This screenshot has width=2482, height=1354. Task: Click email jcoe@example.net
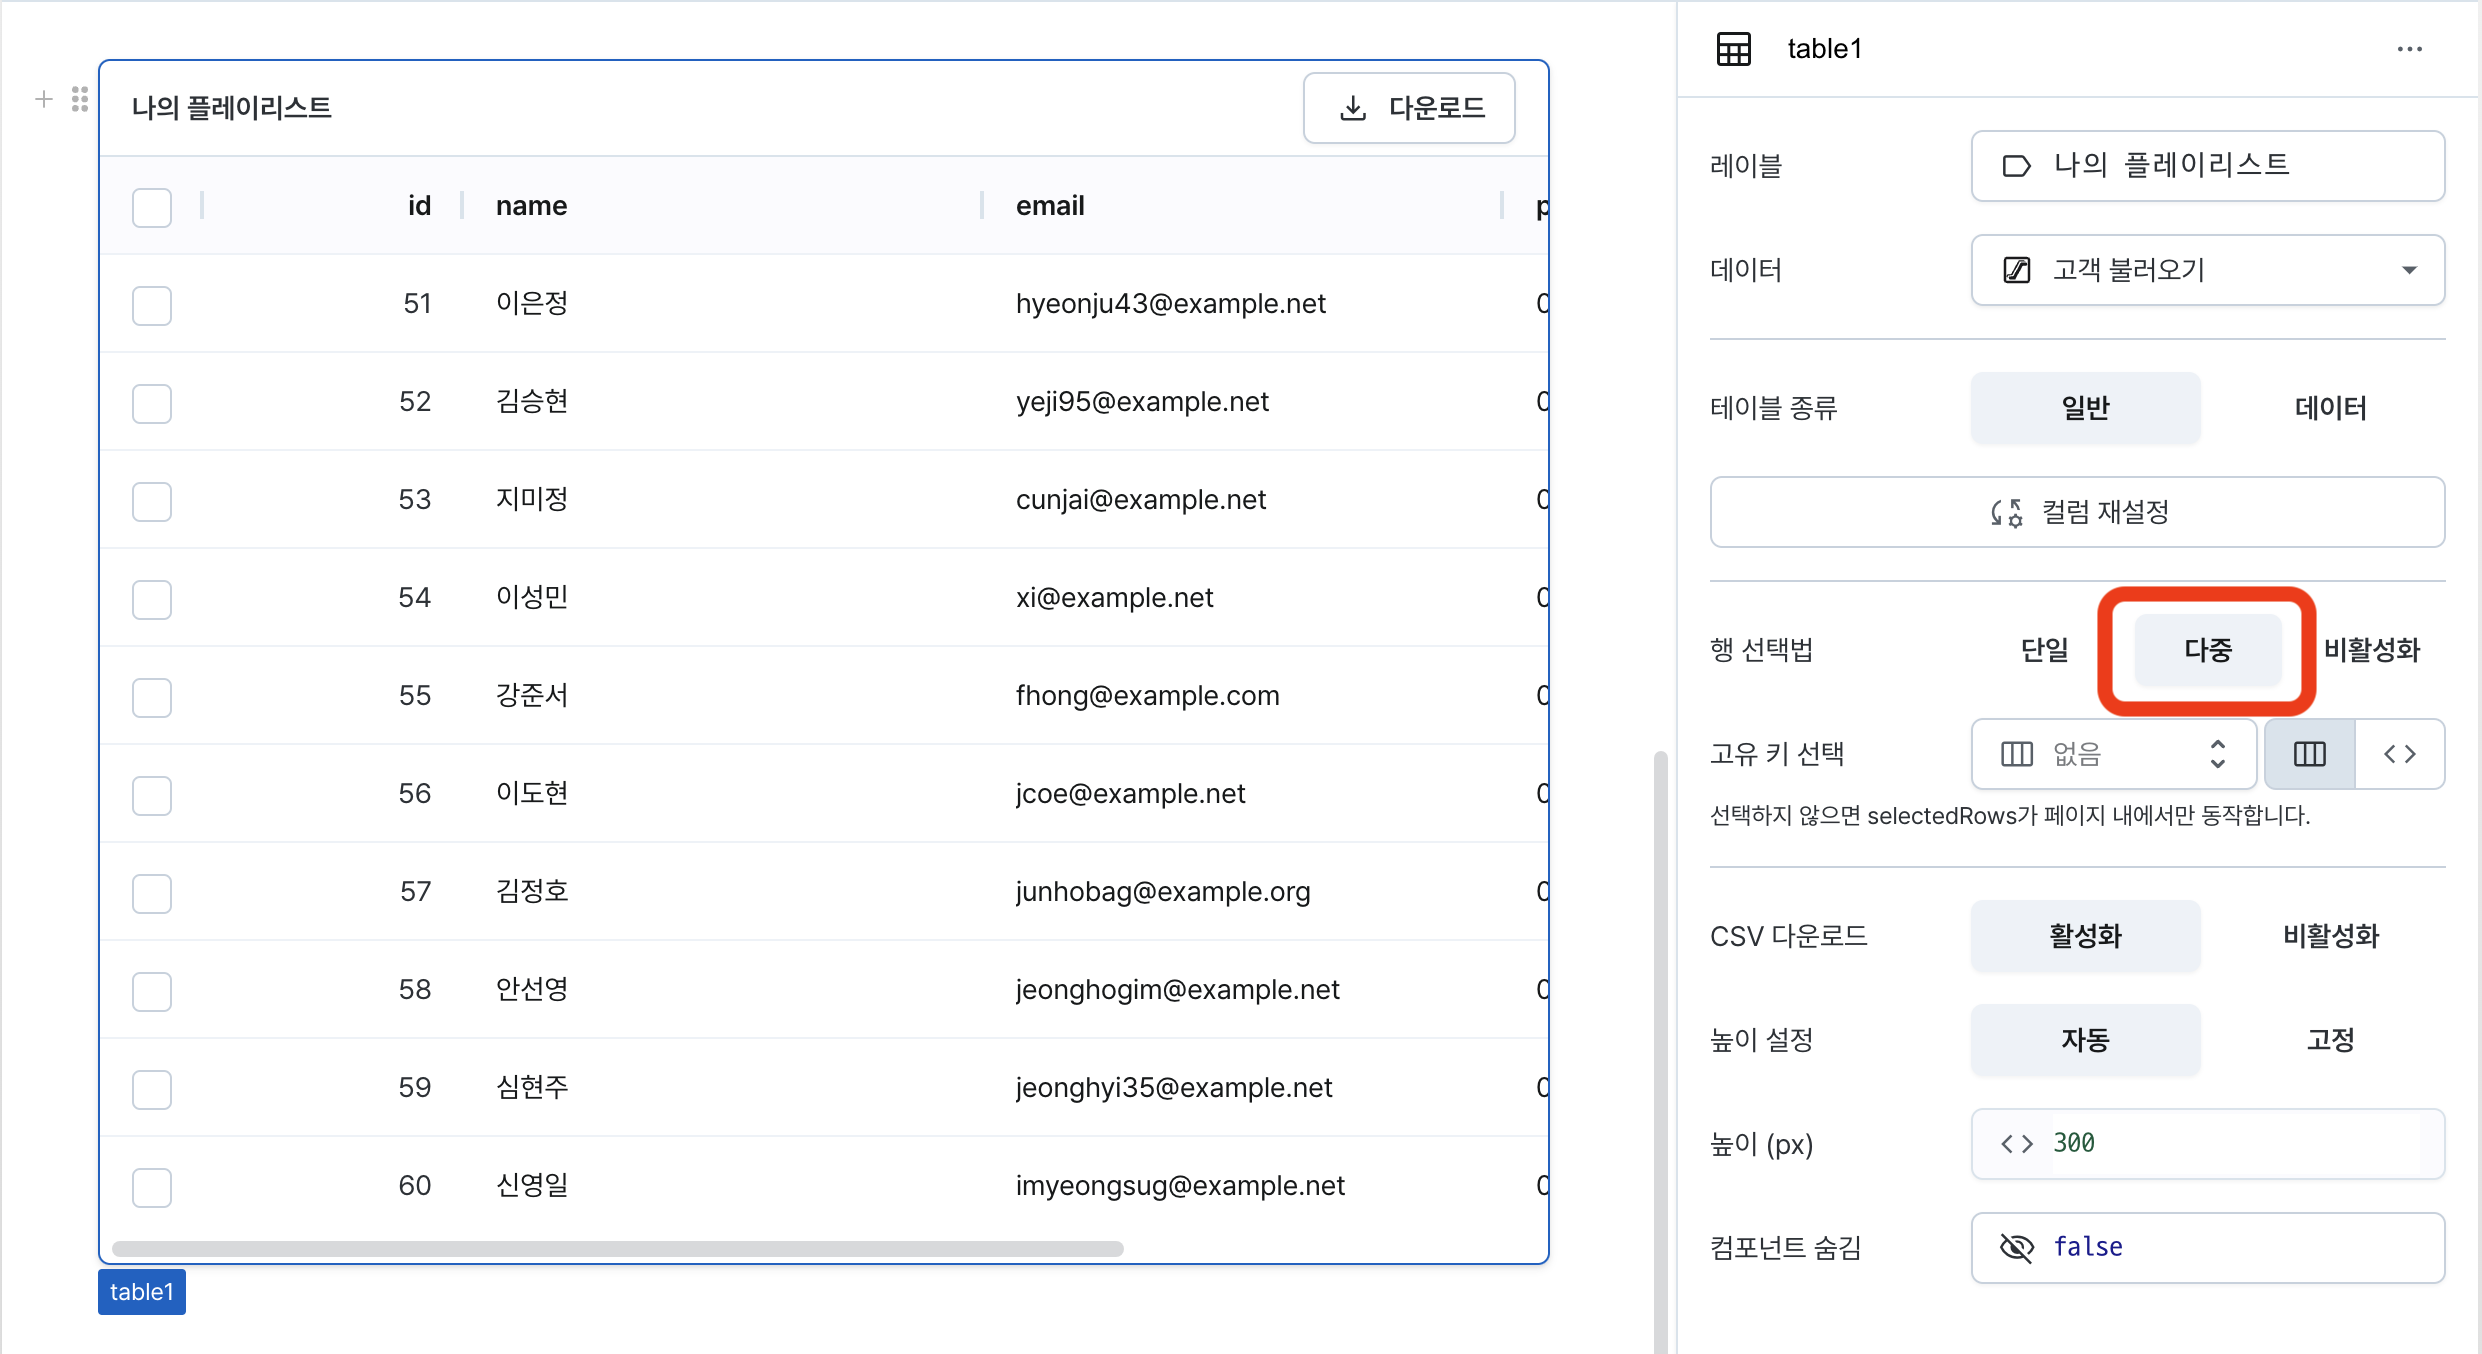point(1130,794)
